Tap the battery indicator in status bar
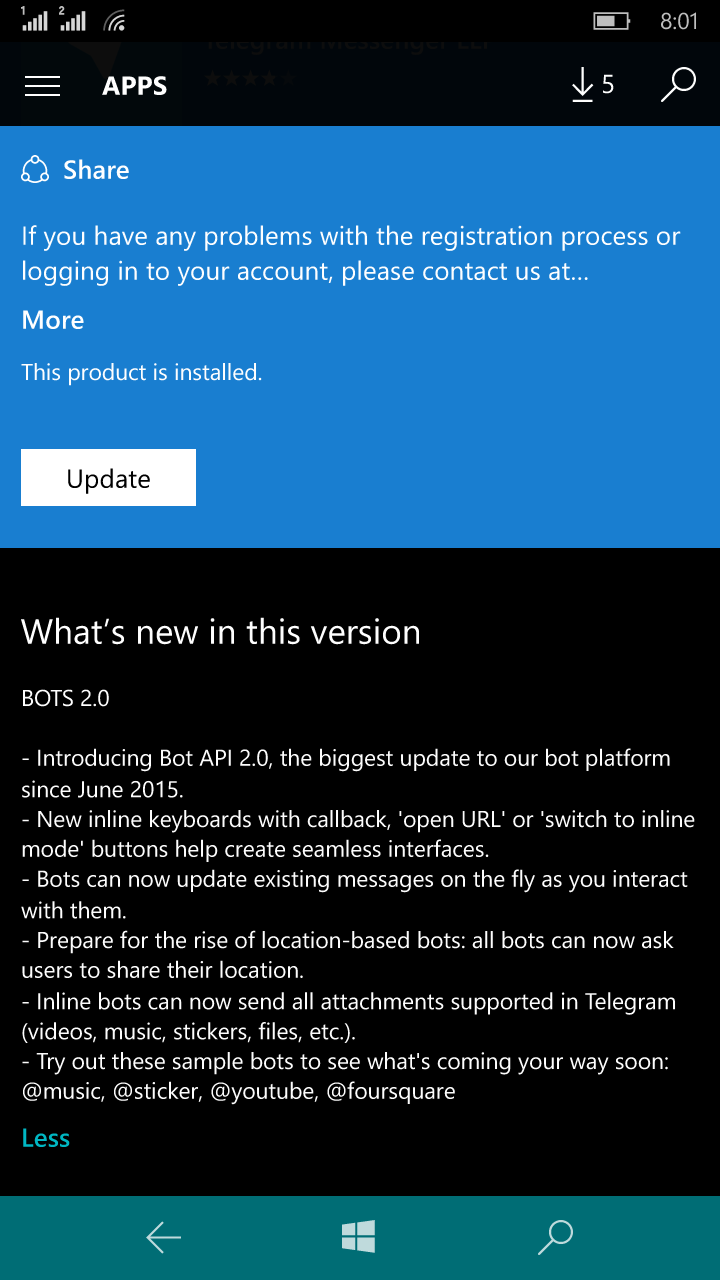 pyautogui.click(x=611, y=20)
